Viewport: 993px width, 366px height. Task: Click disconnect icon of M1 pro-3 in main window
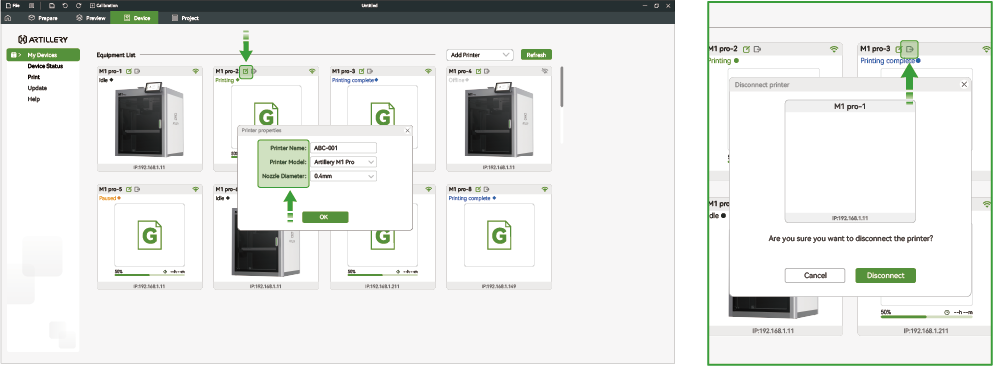(x=370, y=72)
